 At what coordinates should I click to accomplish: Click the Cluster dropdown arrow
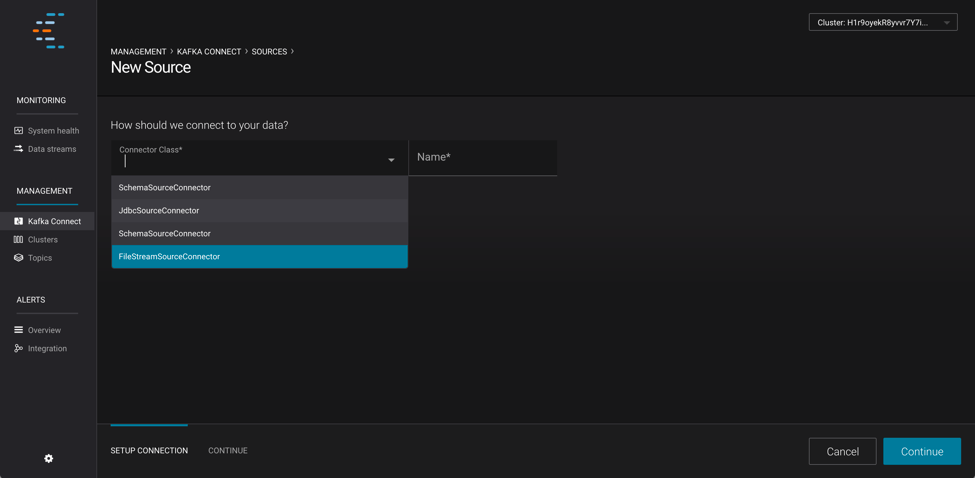946,23
